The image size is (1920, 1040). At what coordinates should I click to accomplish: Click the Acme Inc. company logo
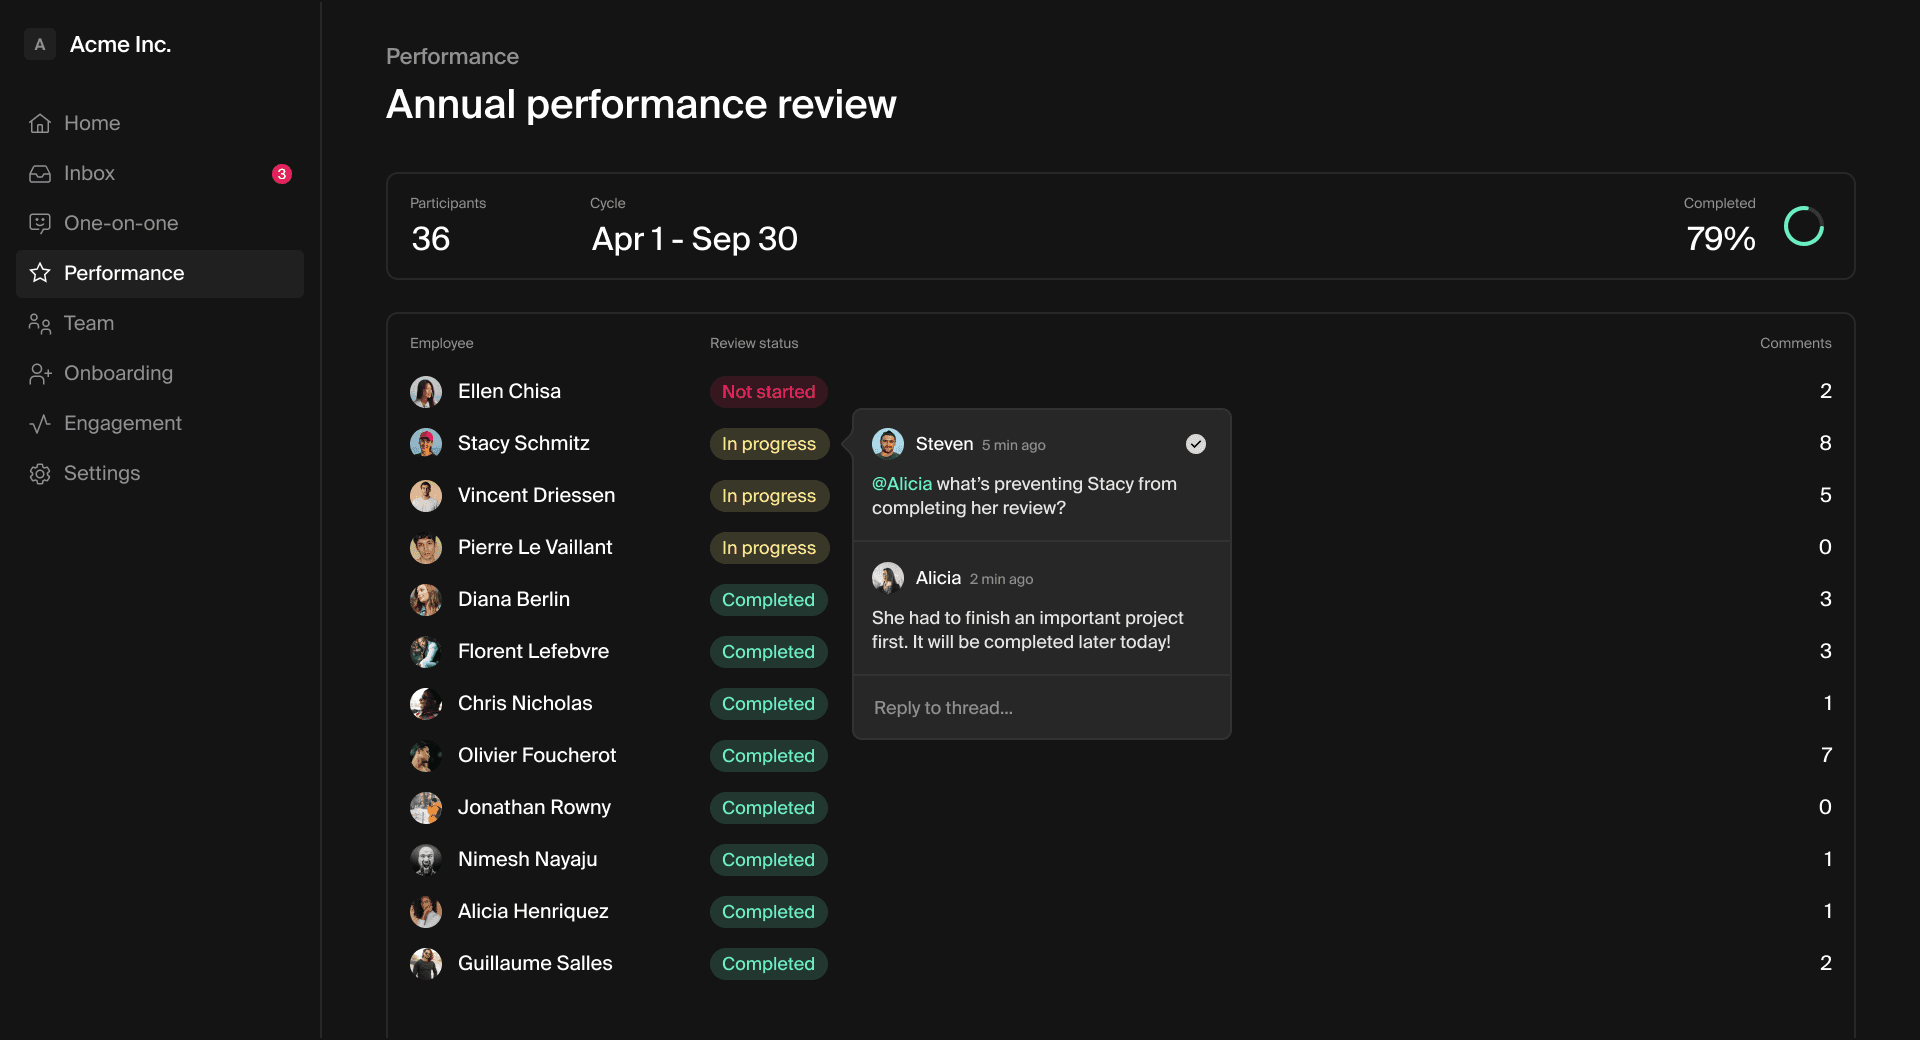click(39, 44)
